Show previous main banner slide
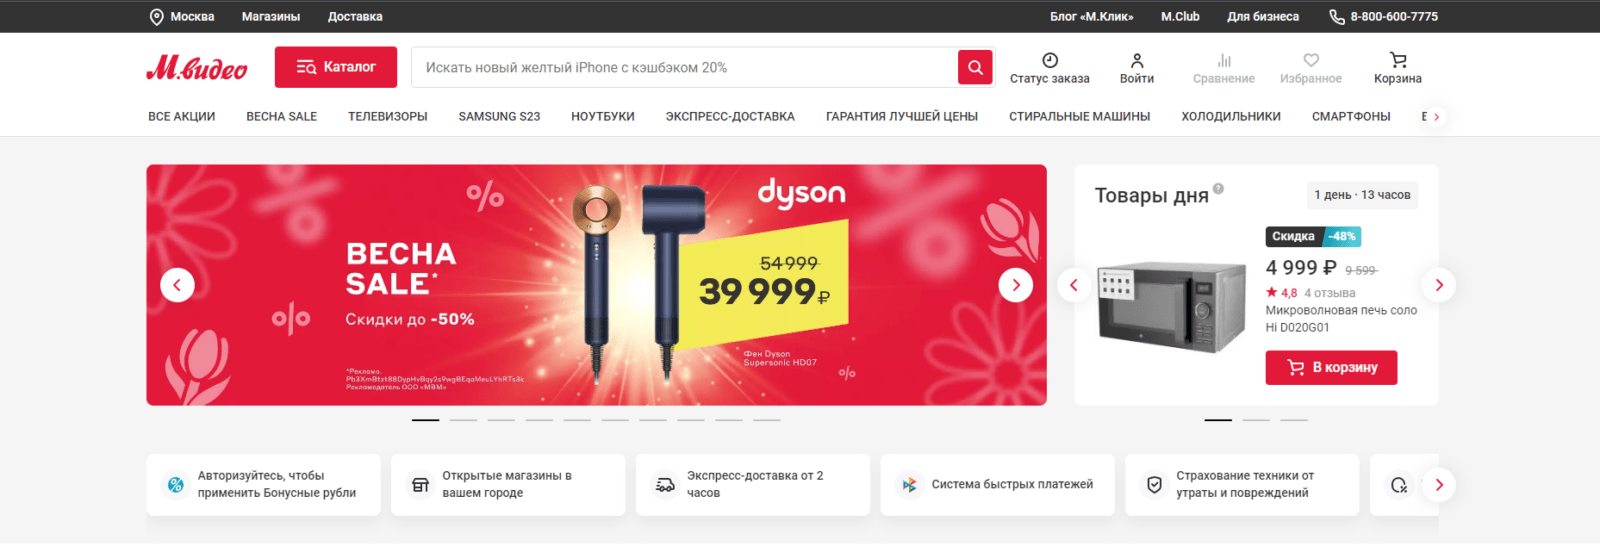 click(x=177, y=285)
